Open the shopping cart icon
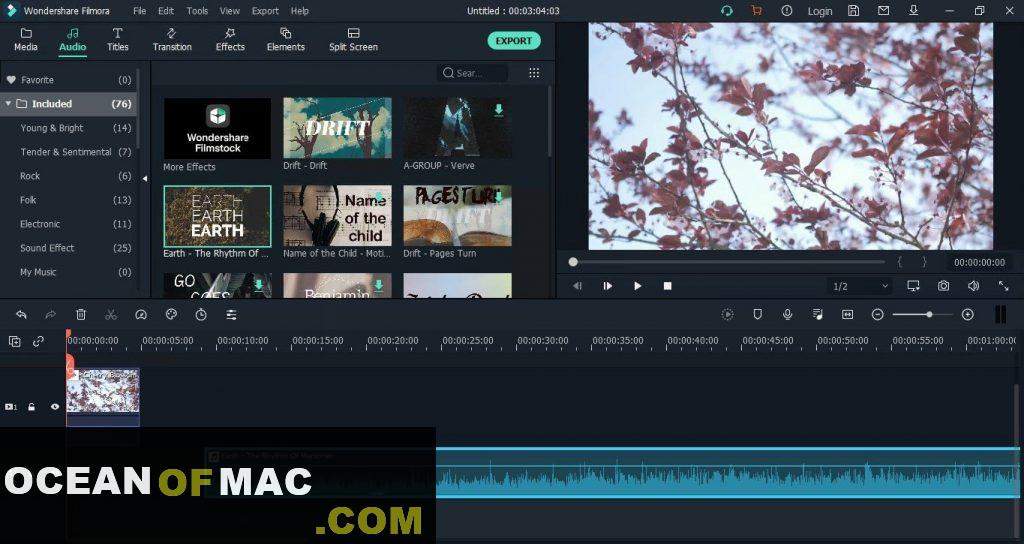Image resolution: width=1024 pixels, height=544 pixels. pos(756,10)
